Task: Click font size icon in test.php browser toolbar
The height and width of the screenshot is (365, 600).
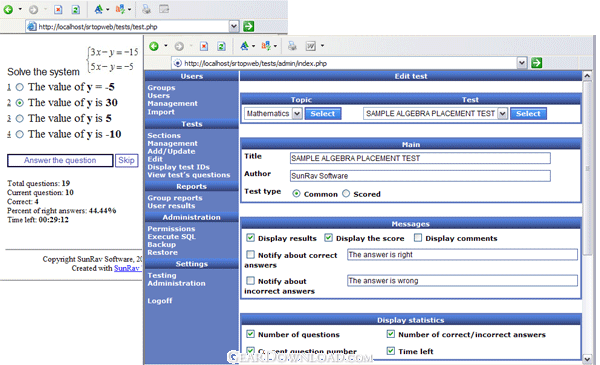Action: (x=98, y=9)
